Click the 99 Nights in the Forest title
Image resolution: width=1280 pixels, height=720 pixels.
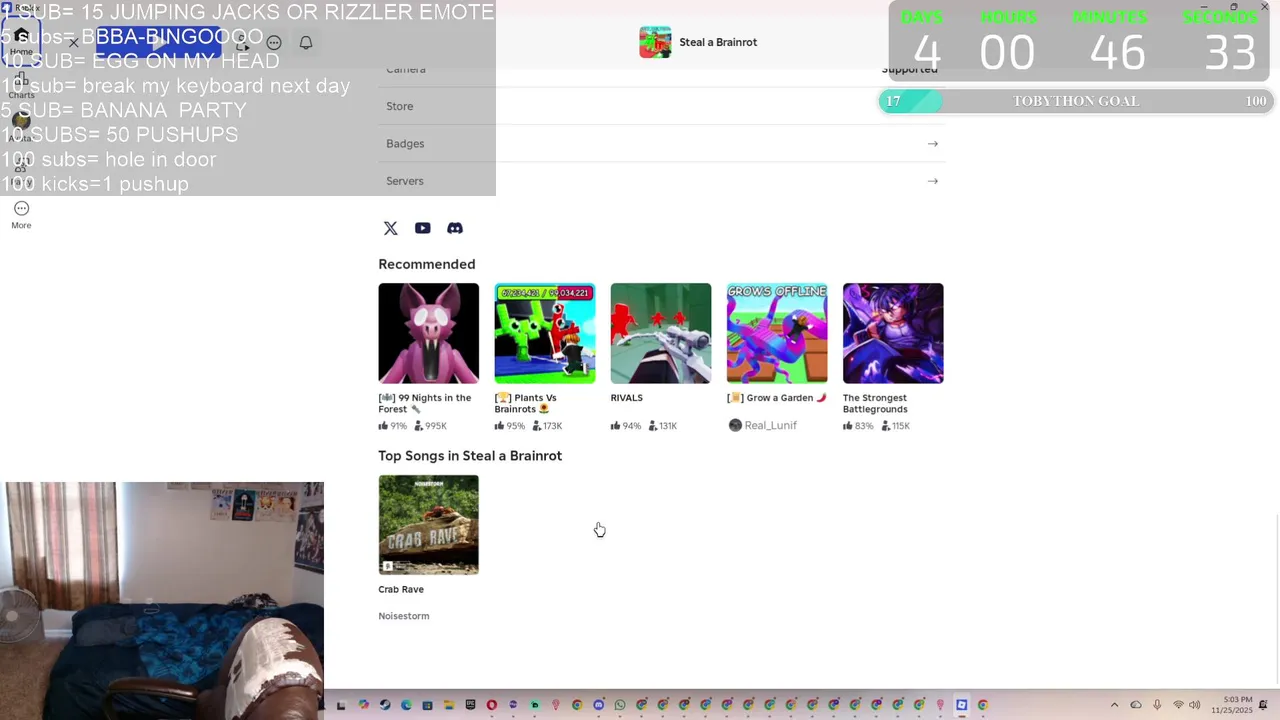coord(425,403)
